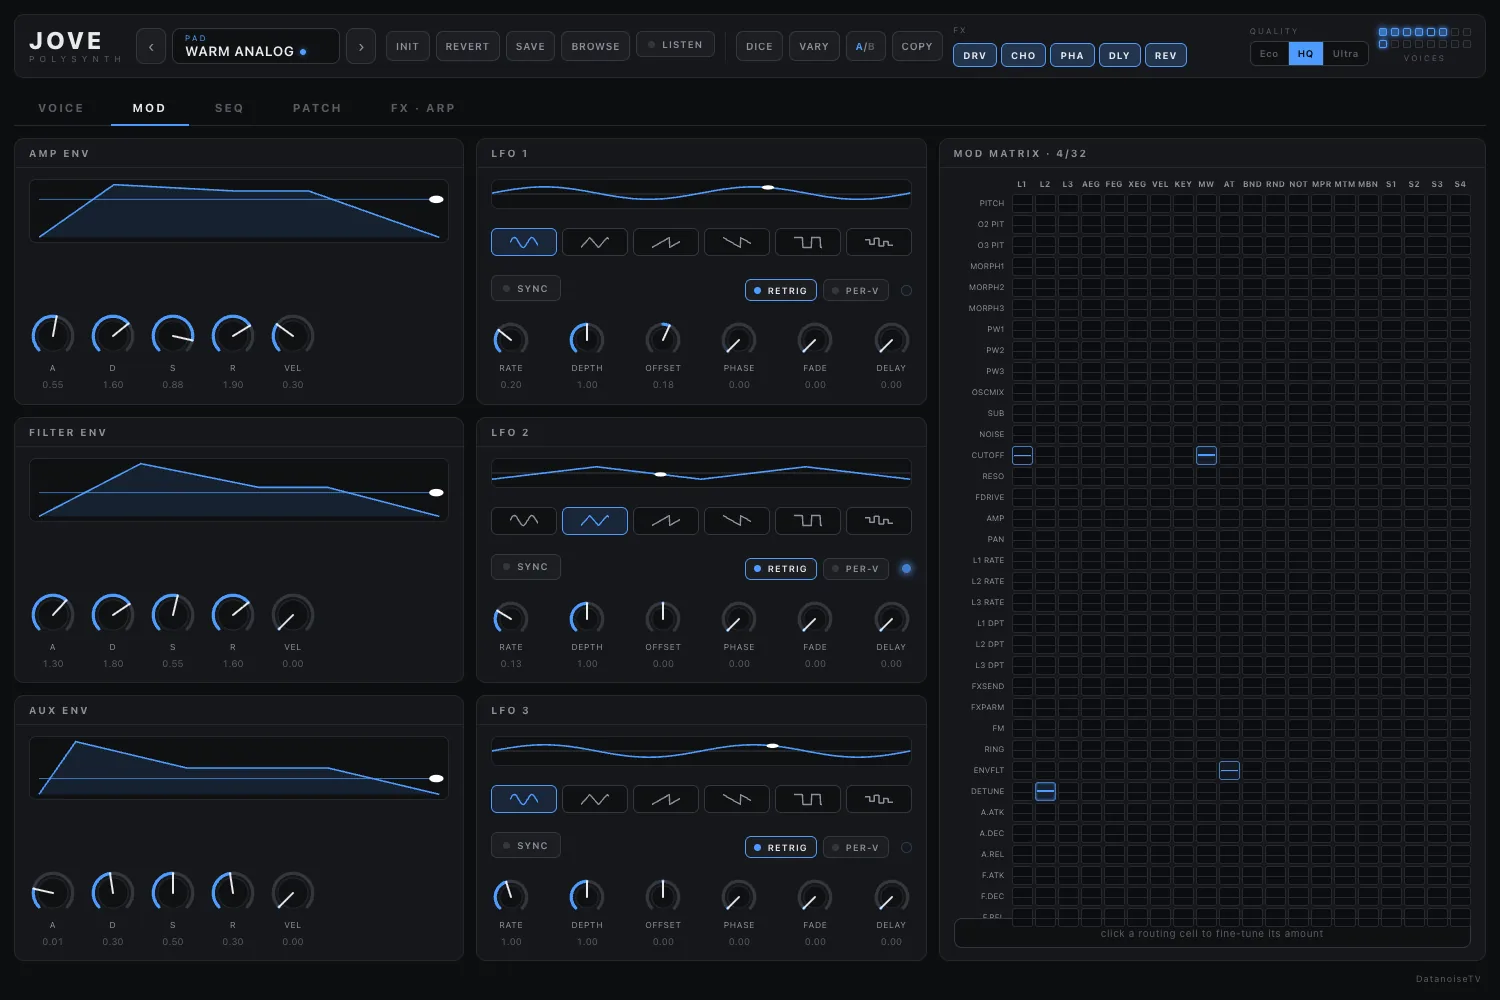Select ramp-up saw waveform for LFO 2
Viewport: 1500px width, 1000px height.
click(666, 521)
